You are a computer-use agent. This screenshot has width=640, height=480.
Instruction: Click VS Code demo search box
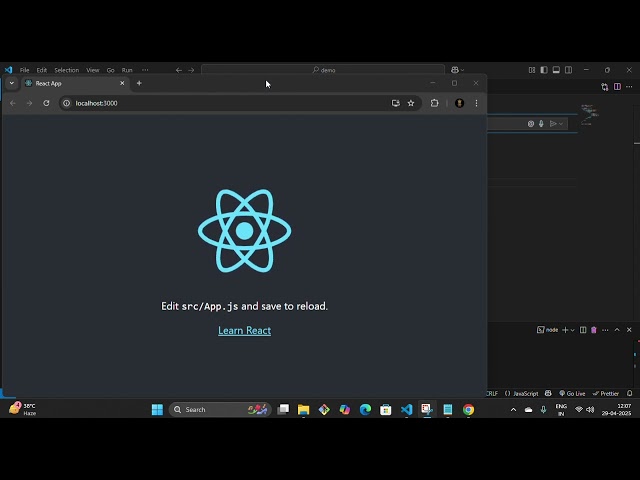[323, 70]
